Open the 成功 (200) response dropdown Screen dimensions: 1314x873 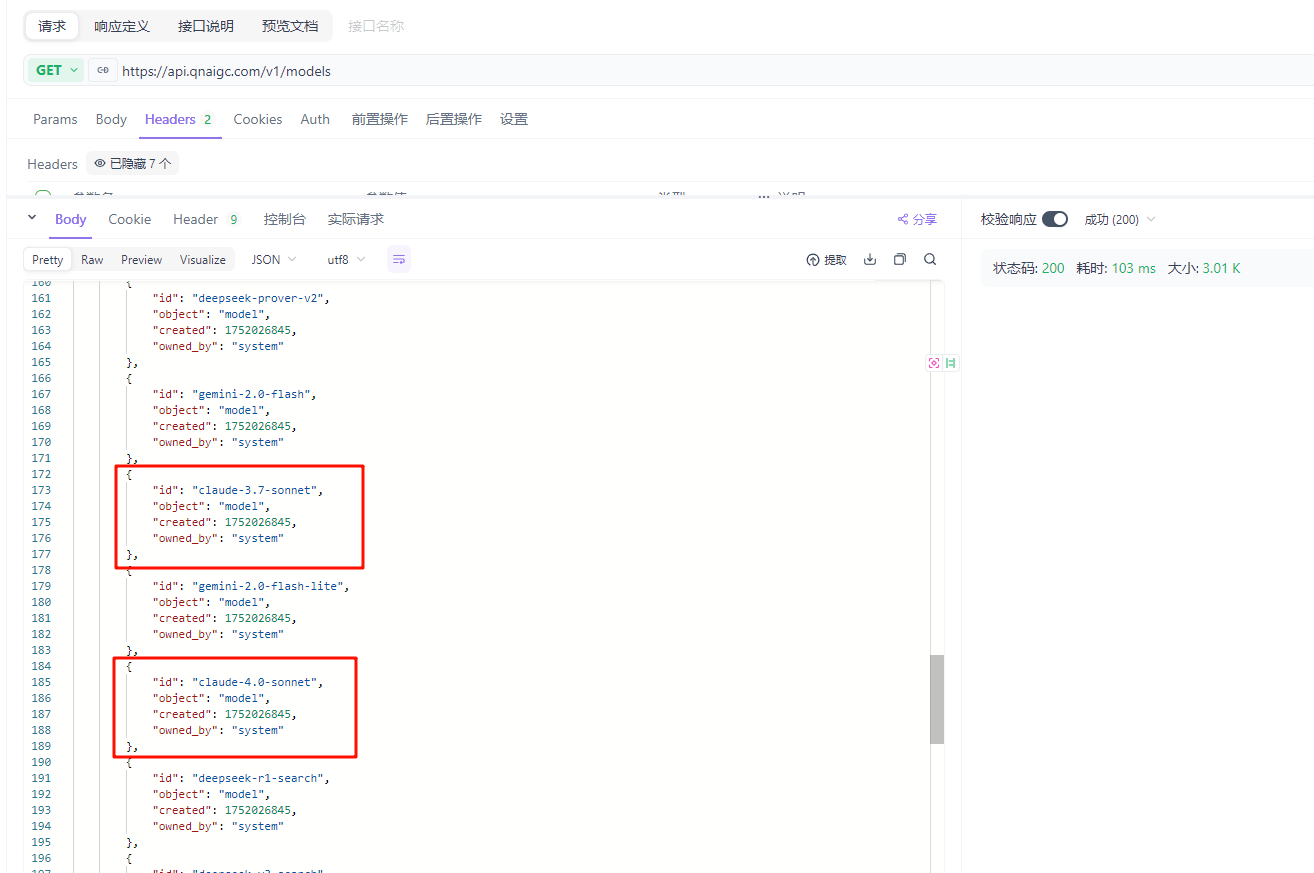[1120, 219]
